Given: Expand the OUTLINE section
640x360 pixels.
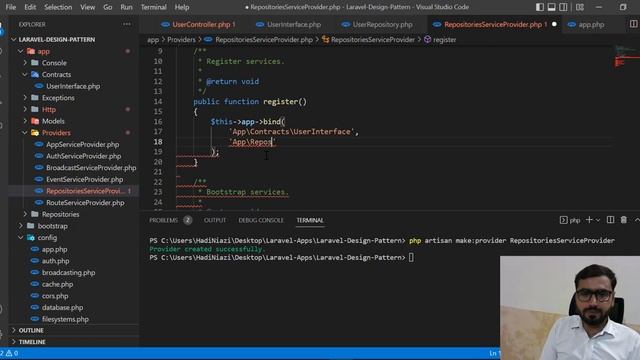Looking at the screenshot, I should pos(31,330).
